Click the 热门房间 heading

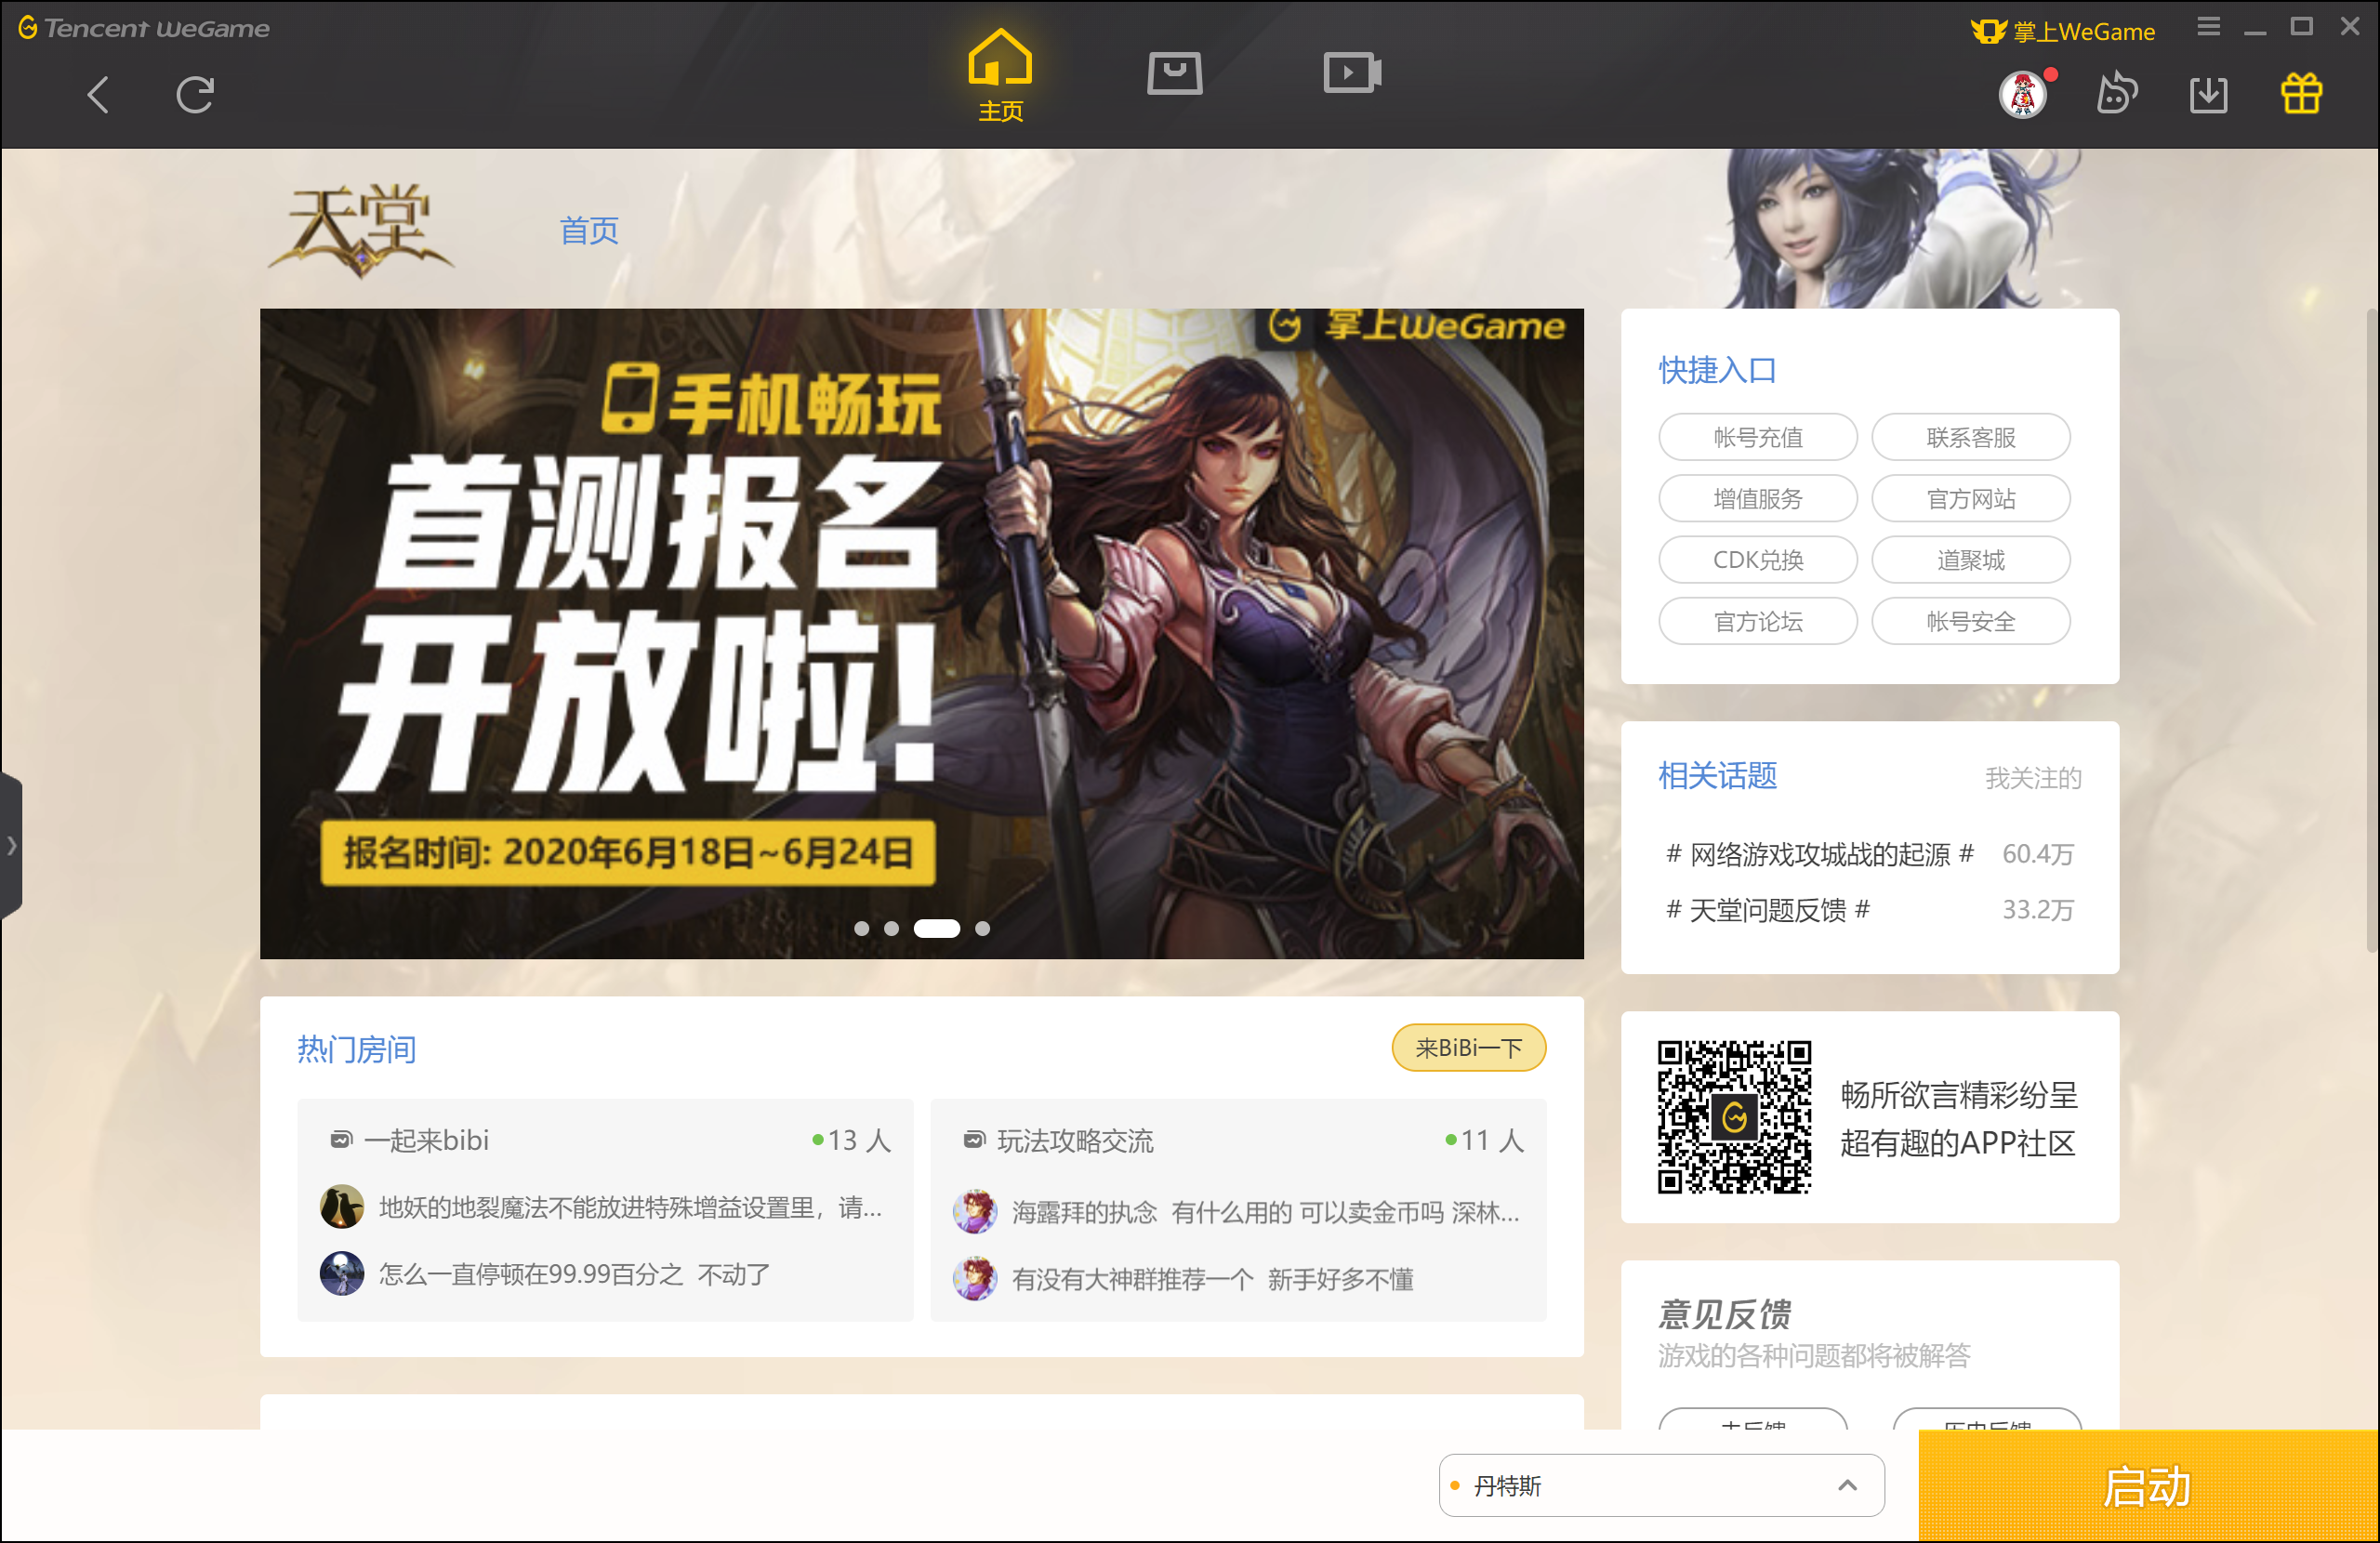356,1049
